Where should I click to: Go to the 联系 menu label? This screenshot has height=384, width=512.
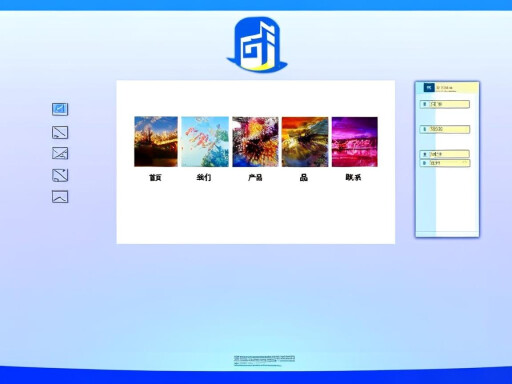coord(353,178)
